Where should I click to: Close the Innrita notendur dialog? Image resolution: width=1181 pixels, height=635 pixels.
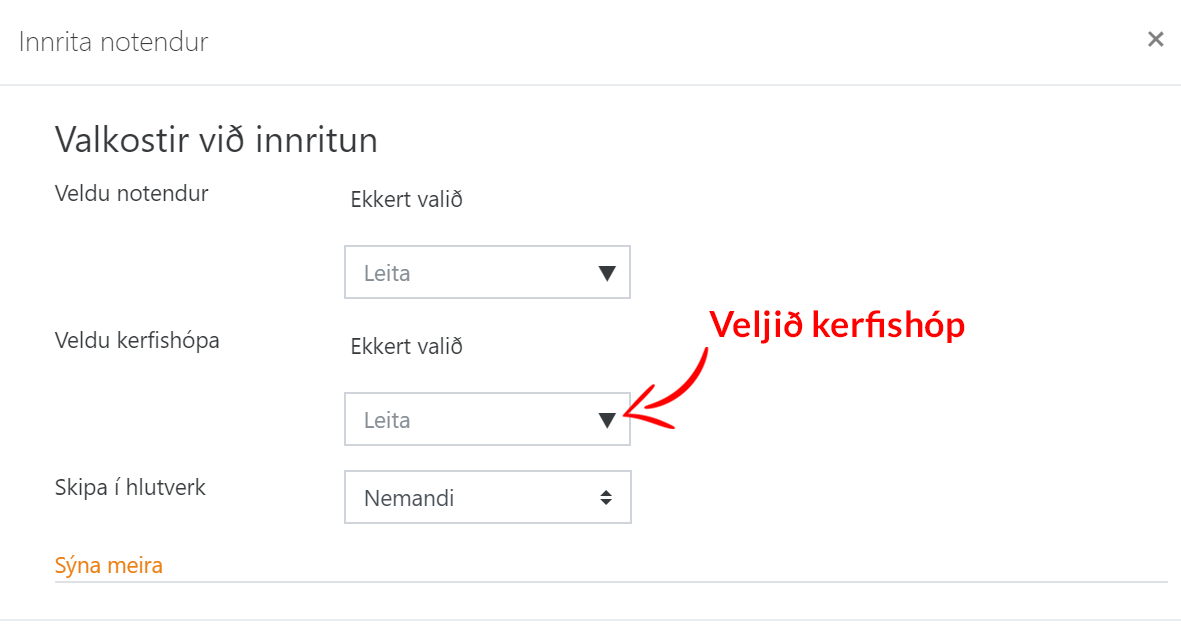(1155, 40)
